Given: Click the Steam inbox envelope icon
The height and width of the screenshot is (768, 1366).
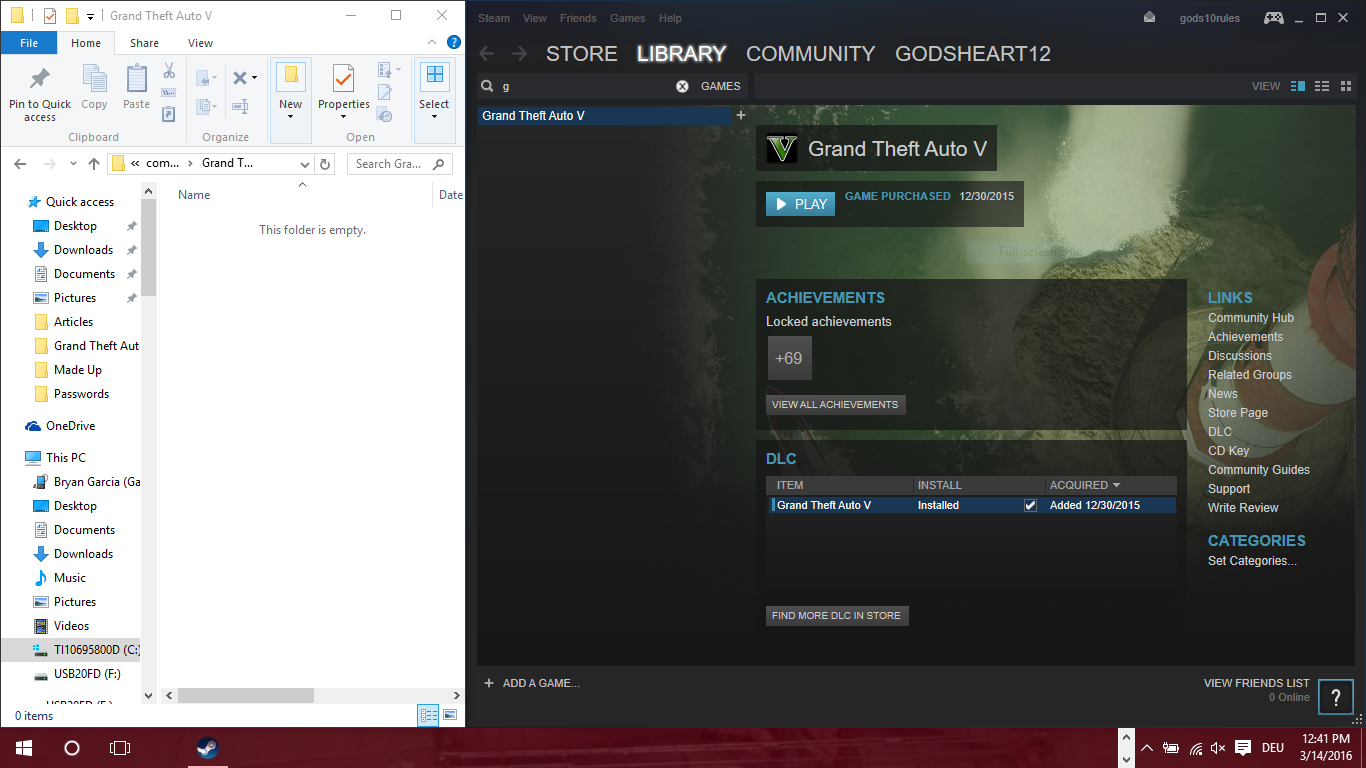Looking at the screenshot, I should tap(1150, 17).
